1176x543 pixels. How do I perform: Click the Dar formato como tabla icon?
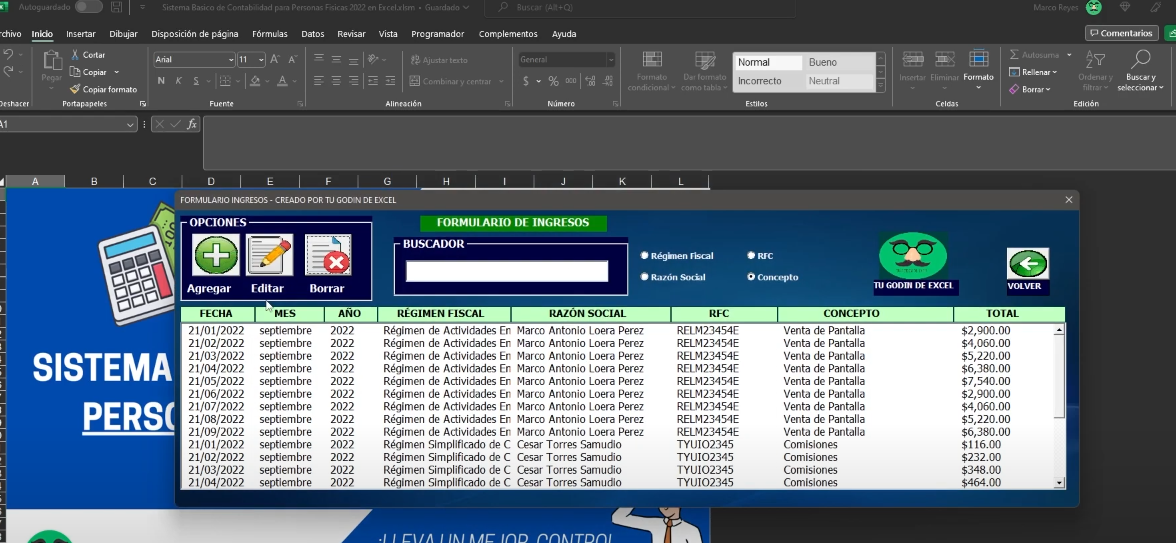[x=705, y=60]
